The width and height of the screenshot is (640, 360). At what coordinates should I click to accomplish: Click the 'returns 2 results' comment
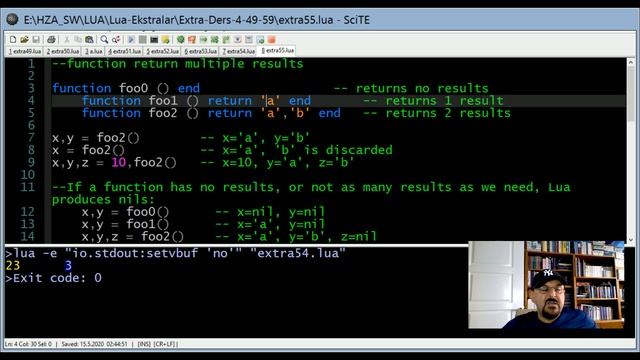448,113
